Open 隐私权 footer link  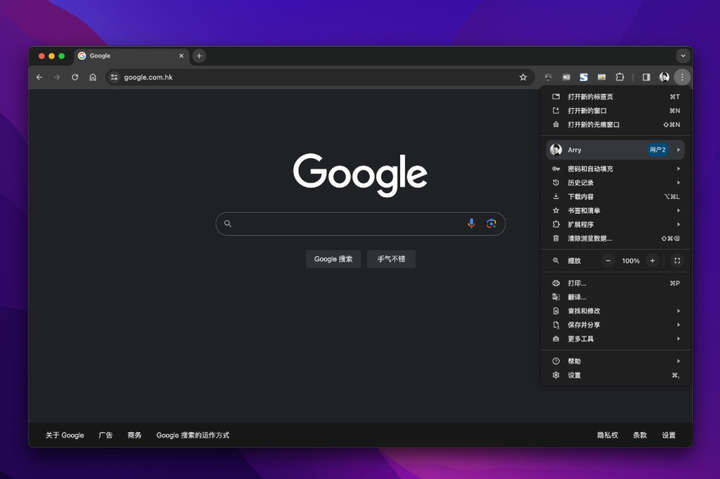608,435
